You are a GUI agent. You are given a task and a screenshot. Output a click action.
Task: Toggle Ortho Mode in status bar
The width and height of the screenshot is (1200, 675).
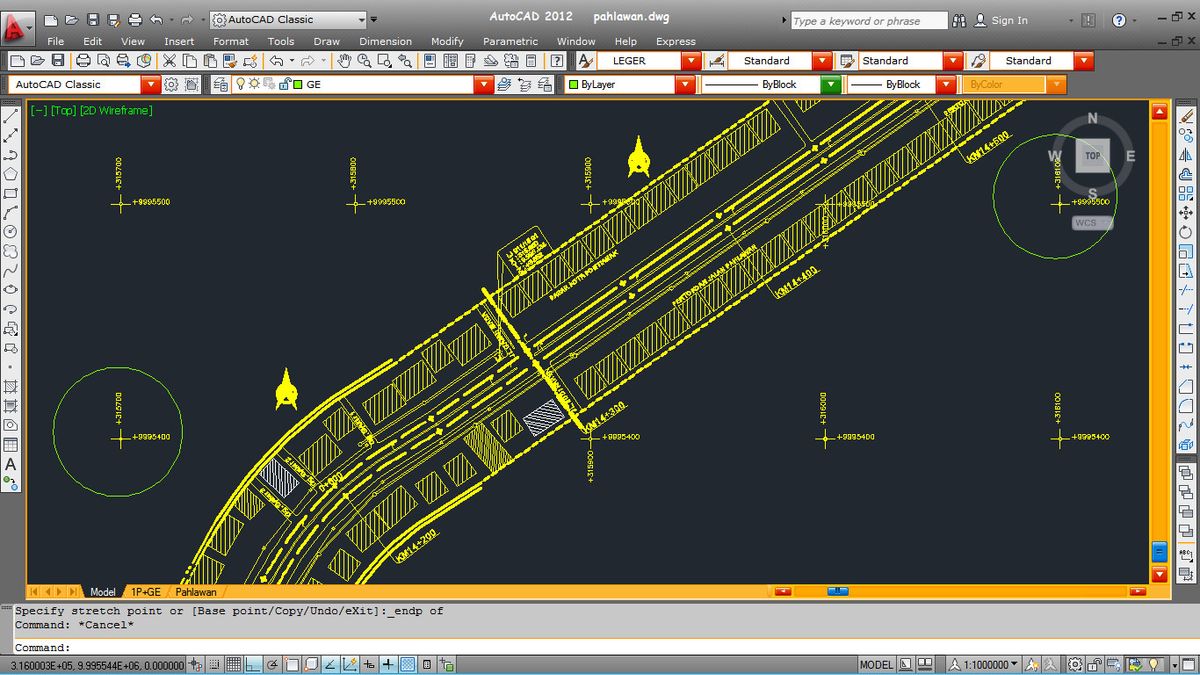click(x=253, y=665)
